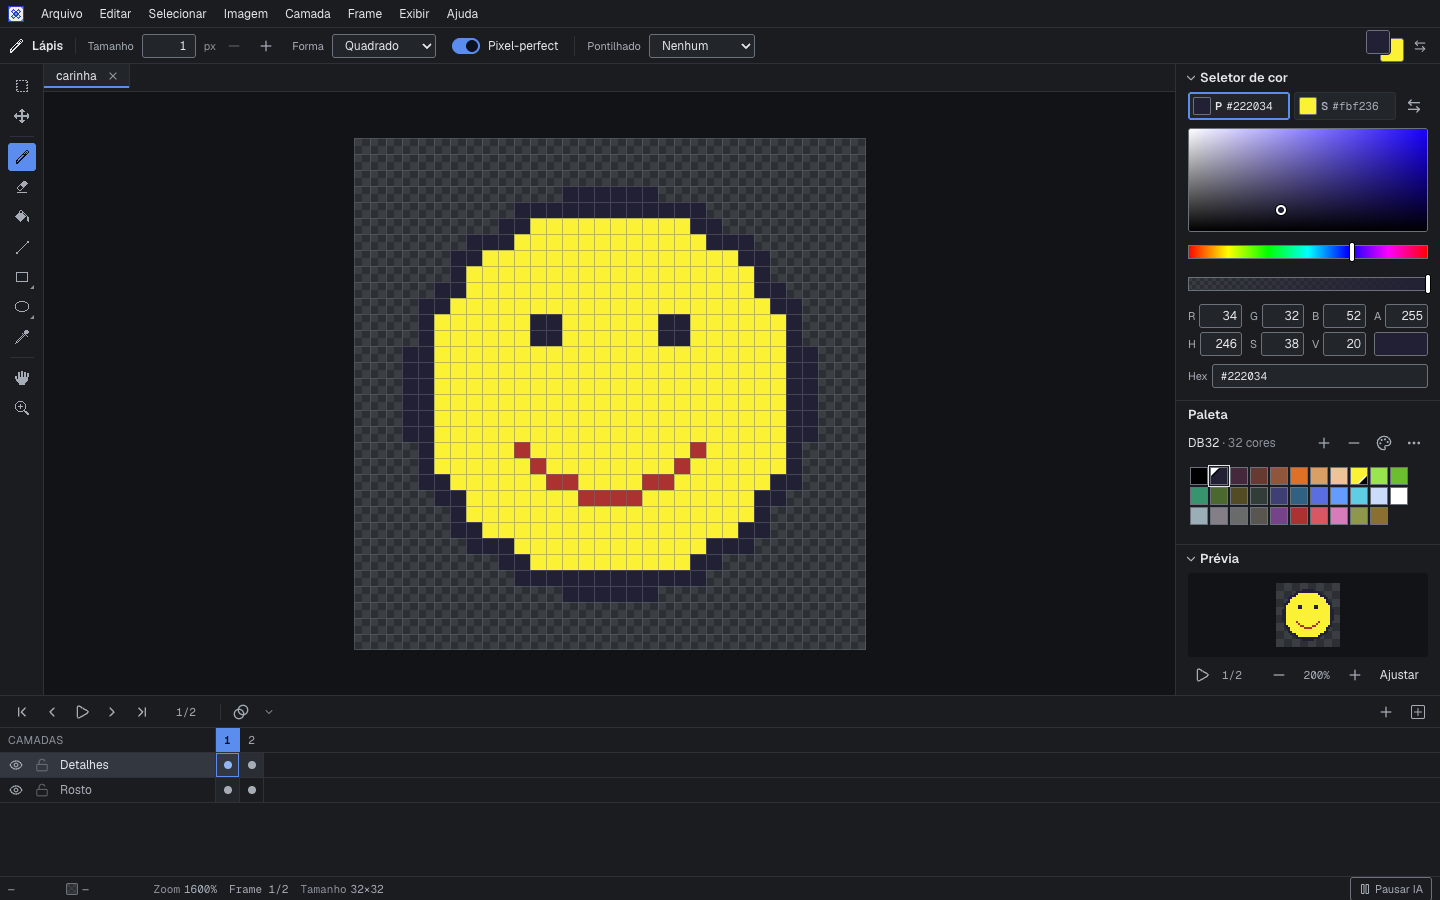Lock the Detalhes layer
This screenshot has height=900, width=1440.
(42, 765)
